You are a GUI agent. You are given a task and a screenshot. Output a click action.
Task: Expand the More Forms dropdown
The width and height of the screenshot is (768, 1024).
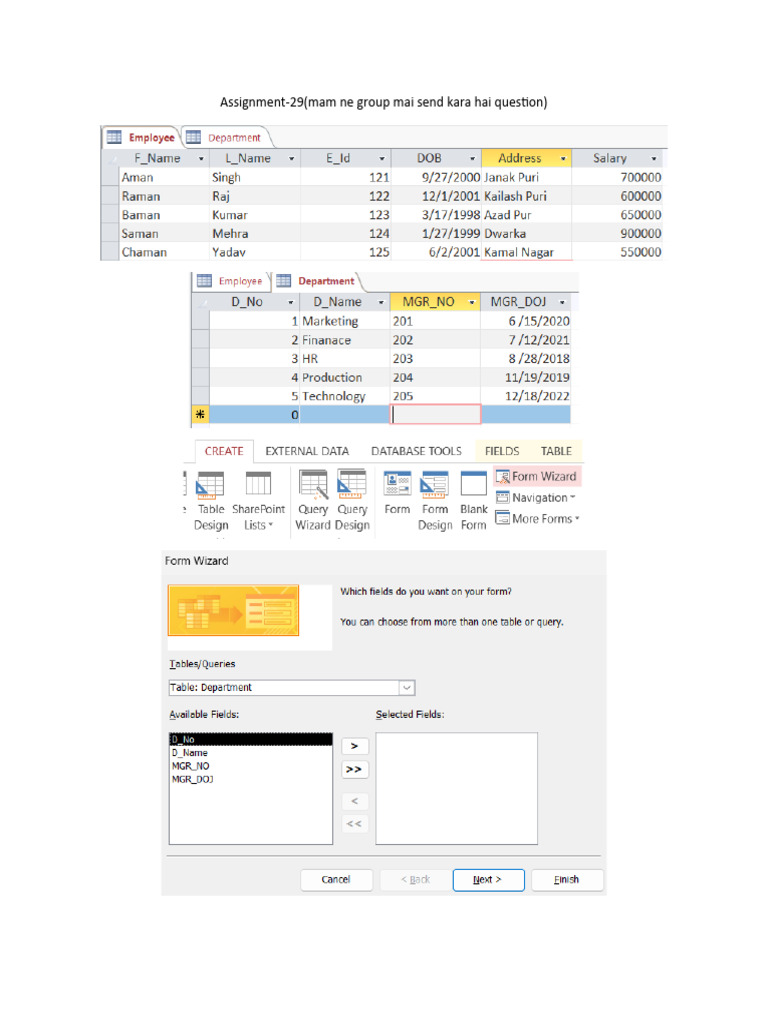pyautogui.click(x=537, y=519)
